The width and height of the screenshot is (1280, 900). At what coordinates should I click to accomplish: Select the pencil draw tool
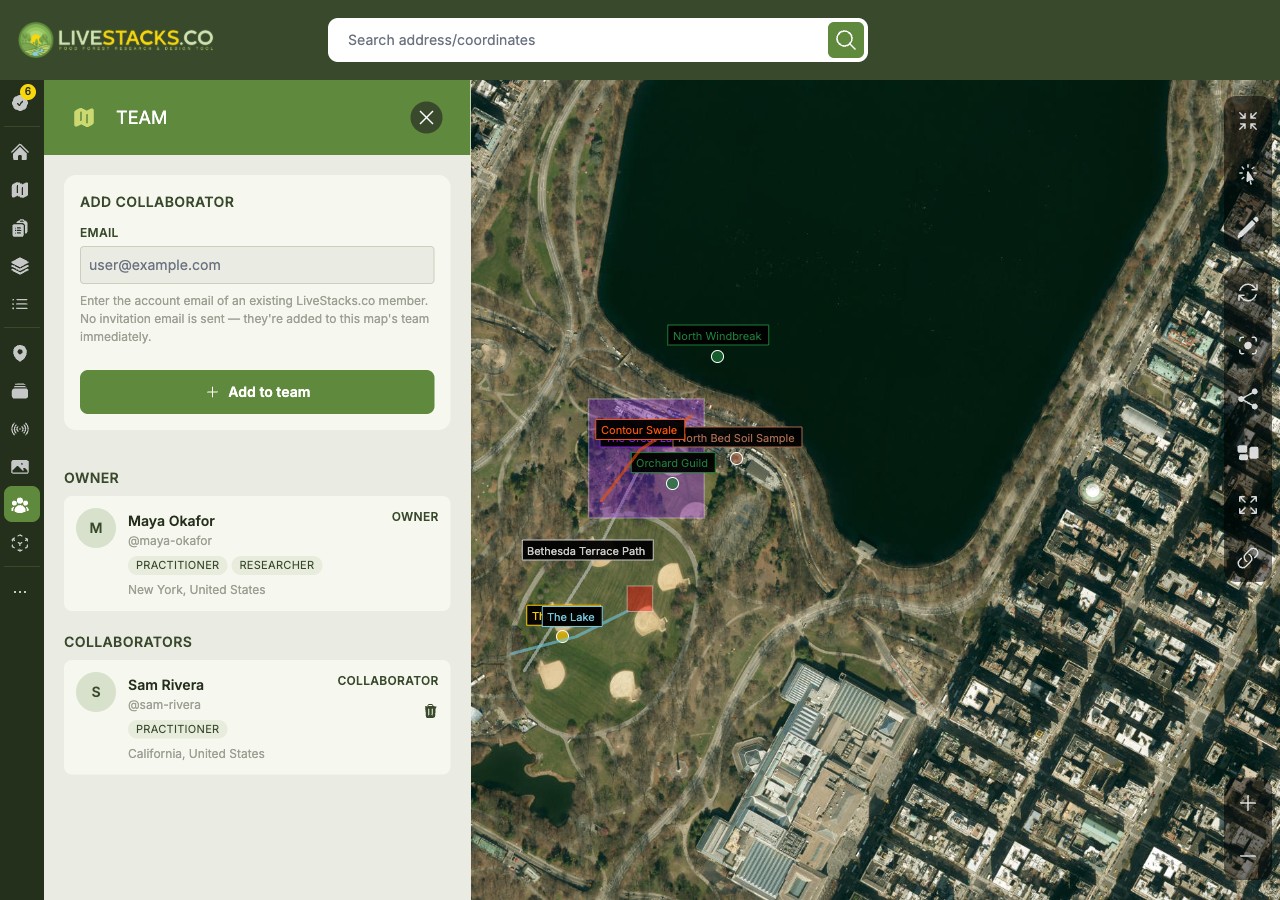click(1247, 227)
